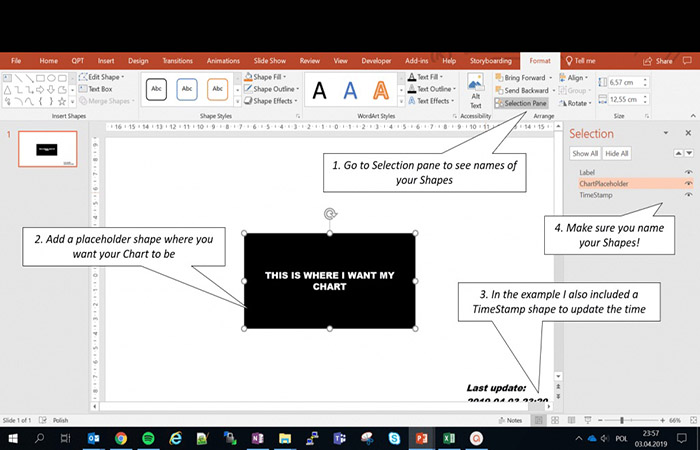Move selected shape up in order
Image resolution: width=700 pixels, height=450 pixels.
(678, 154)
